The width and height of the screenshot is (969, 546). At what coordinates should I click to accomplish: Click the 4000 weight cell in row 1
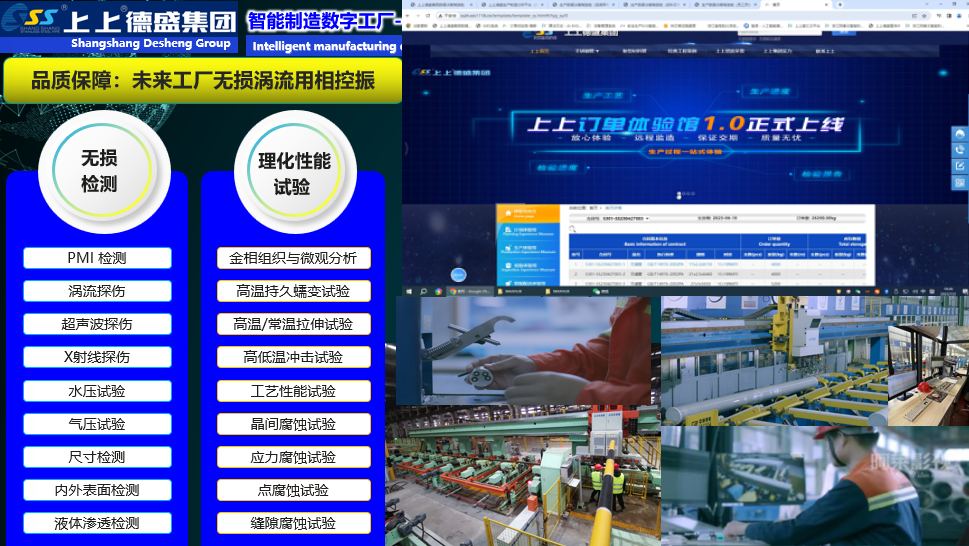776,264
